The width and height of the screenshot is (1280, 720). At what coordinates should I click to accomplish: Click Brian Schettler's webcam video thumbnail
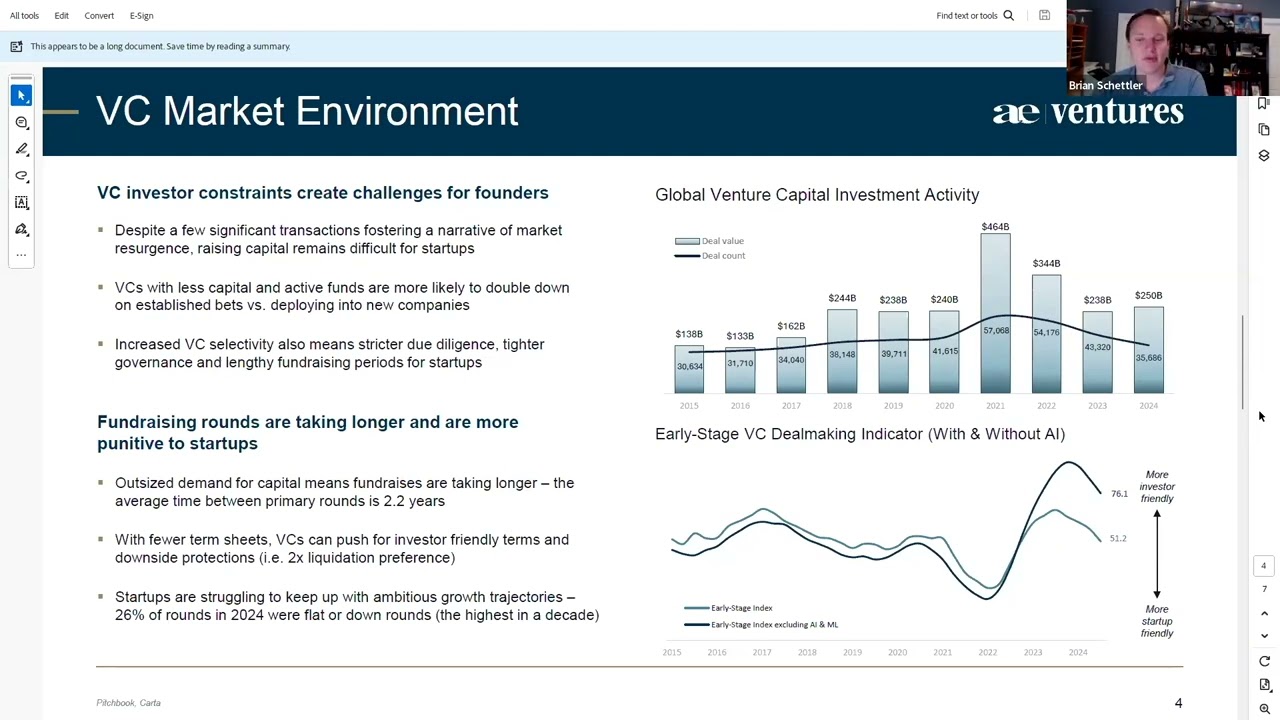[1173, 48]
